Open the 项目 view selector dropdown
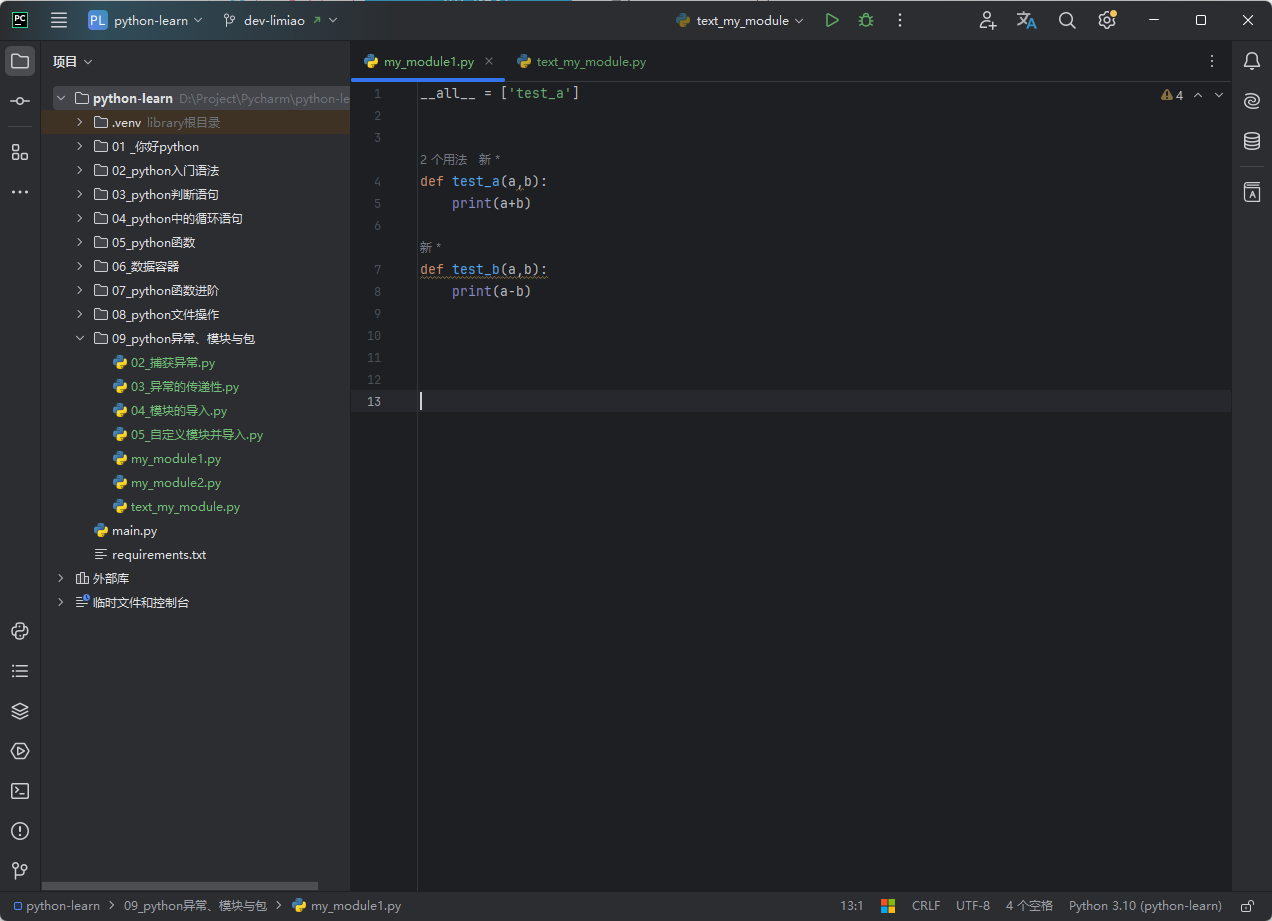The height and width of the screenshot is (921, 1272). click(73, 62)
